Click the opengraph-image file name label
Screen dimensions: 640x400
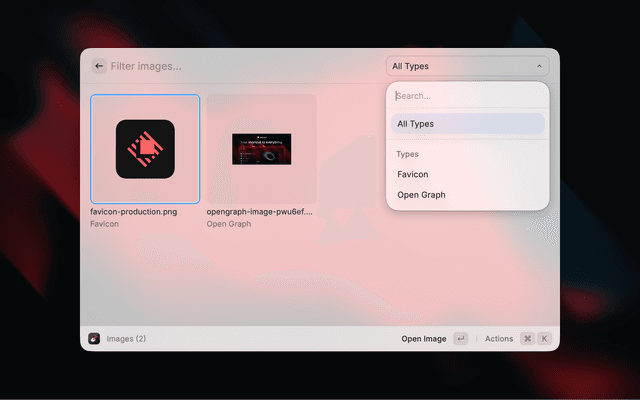click(x=259, y=212)
